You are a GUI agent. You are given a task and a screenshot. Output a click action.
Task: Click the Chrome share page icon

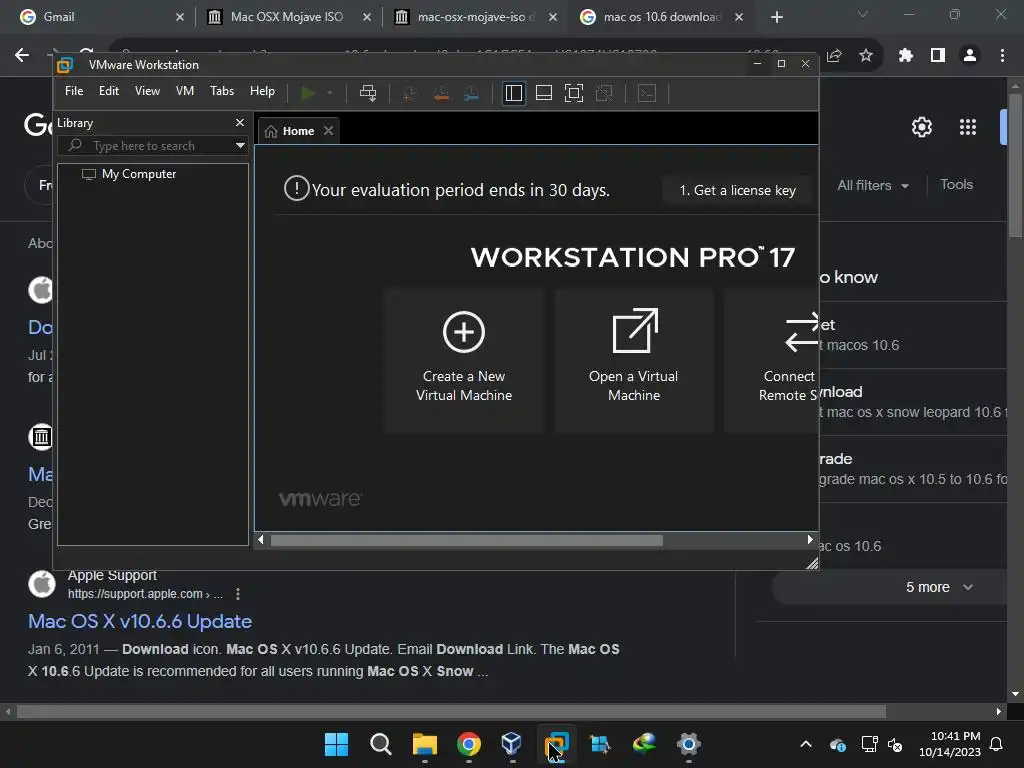[834, 56]
